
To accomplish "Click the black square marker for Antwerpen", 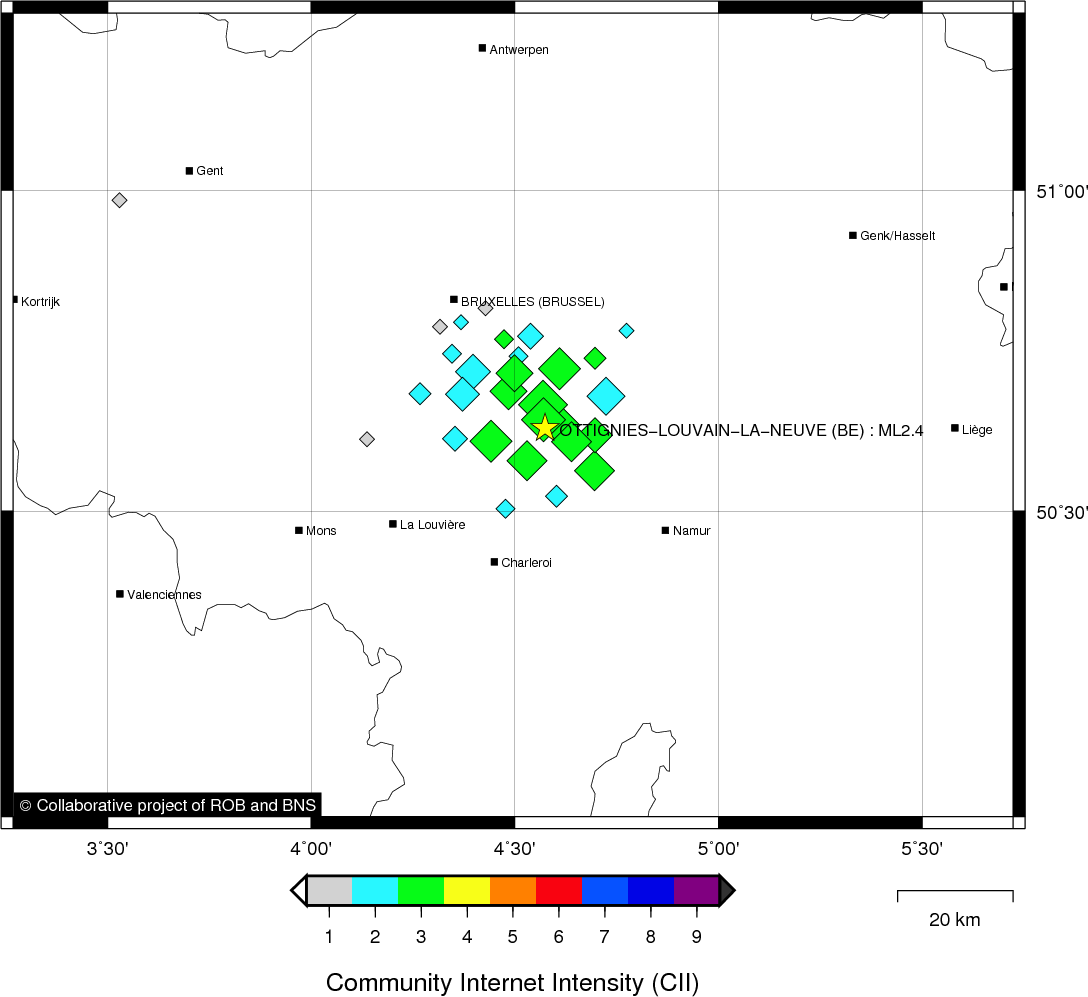I will (482, 48).
